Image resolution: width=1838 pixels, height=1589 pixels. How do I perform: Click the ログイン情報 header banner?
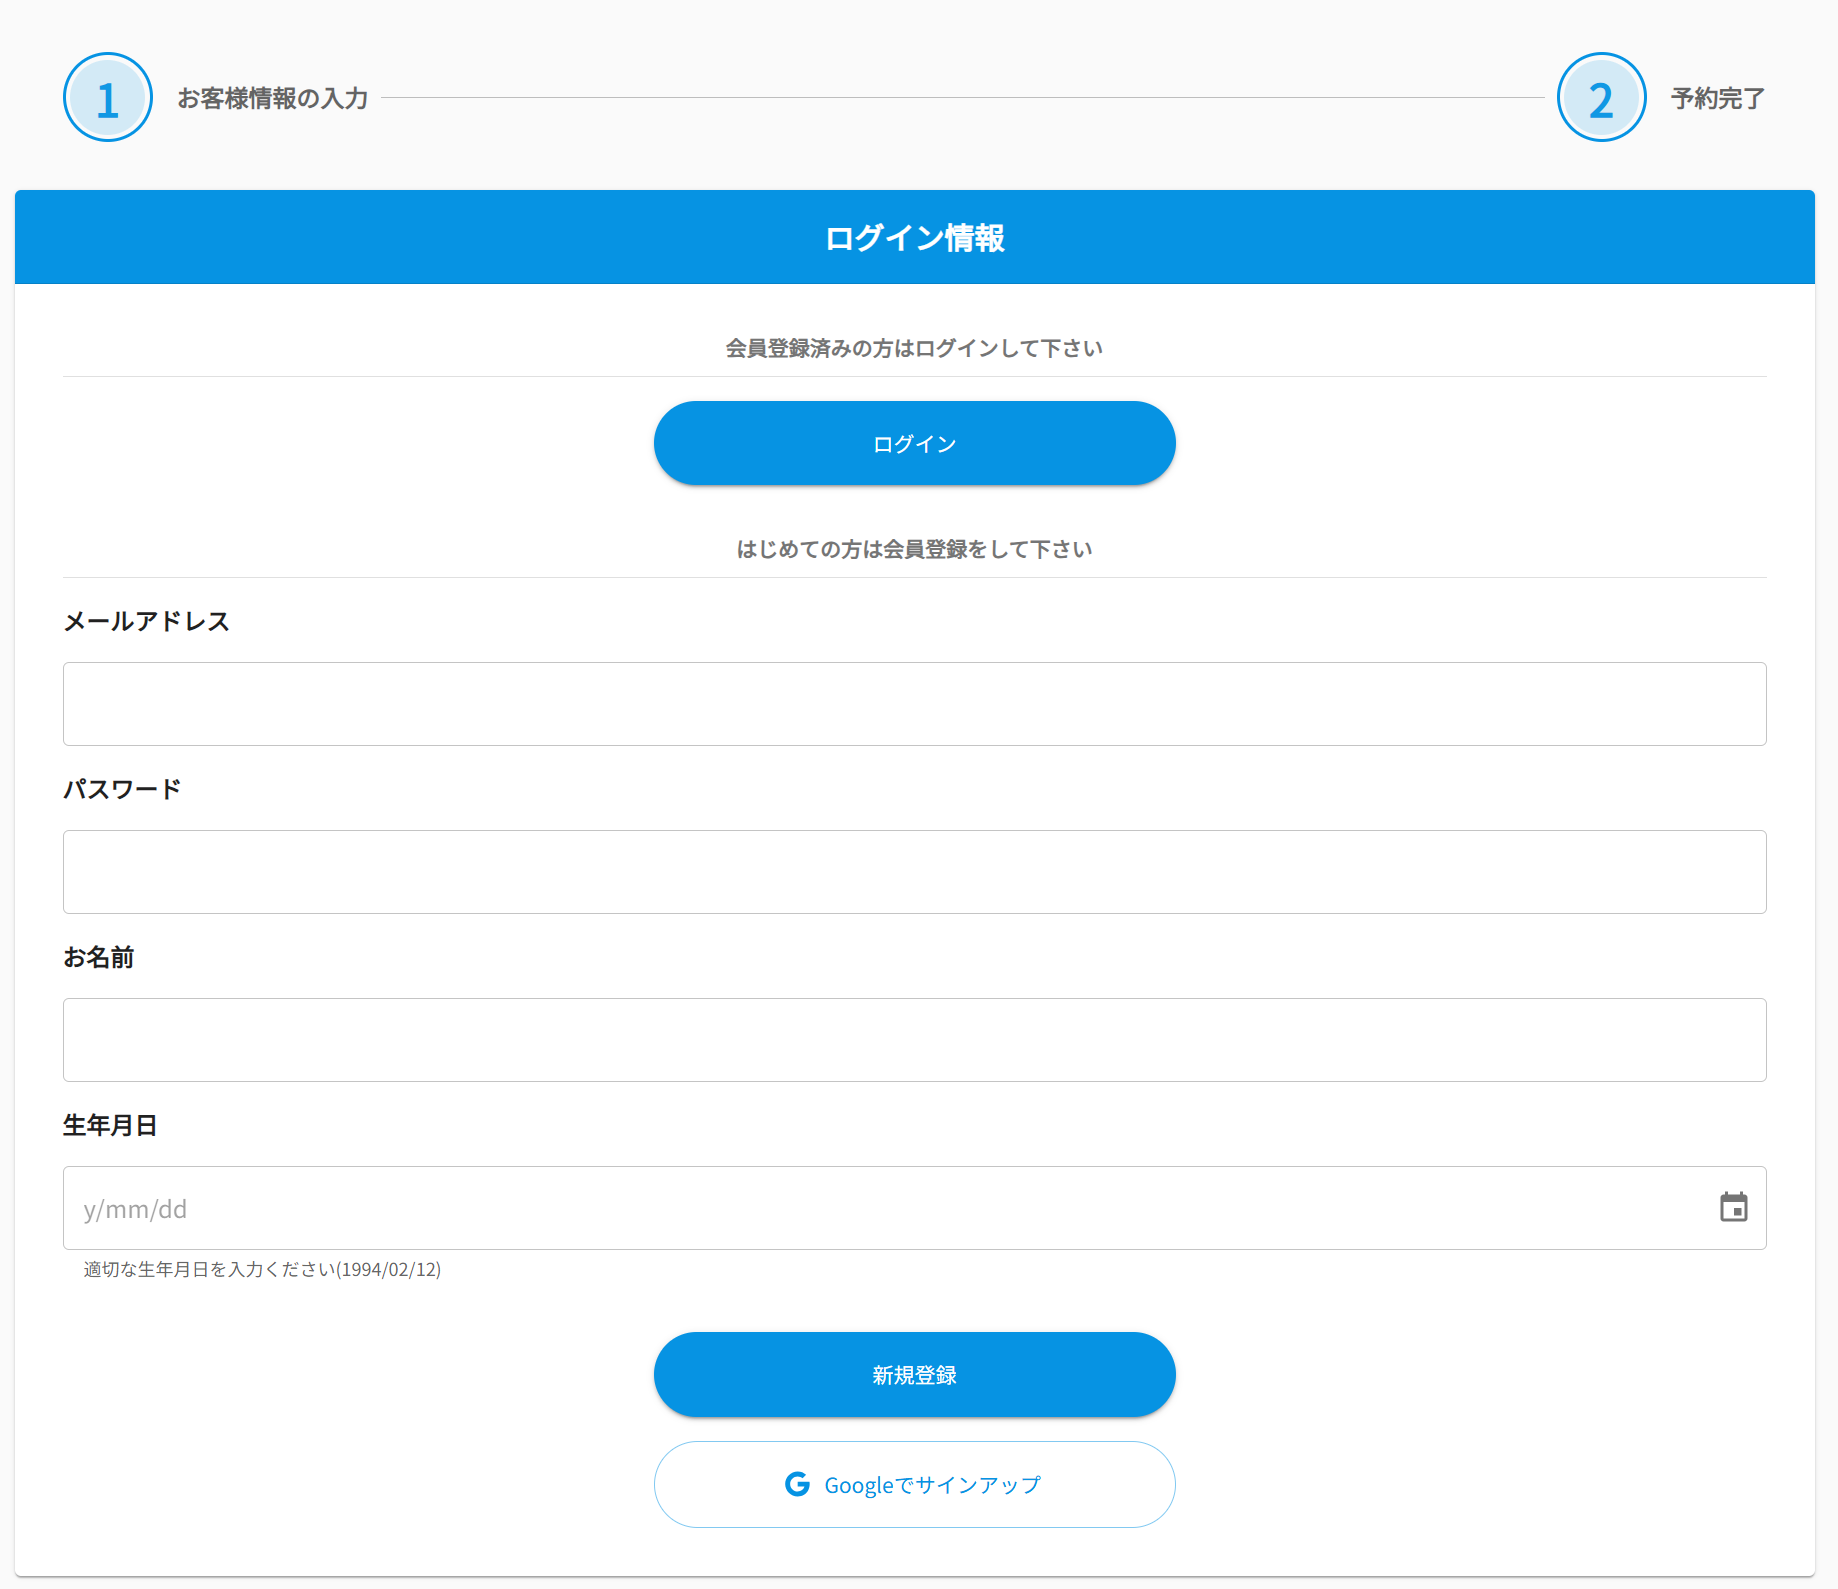coord(914,238)
